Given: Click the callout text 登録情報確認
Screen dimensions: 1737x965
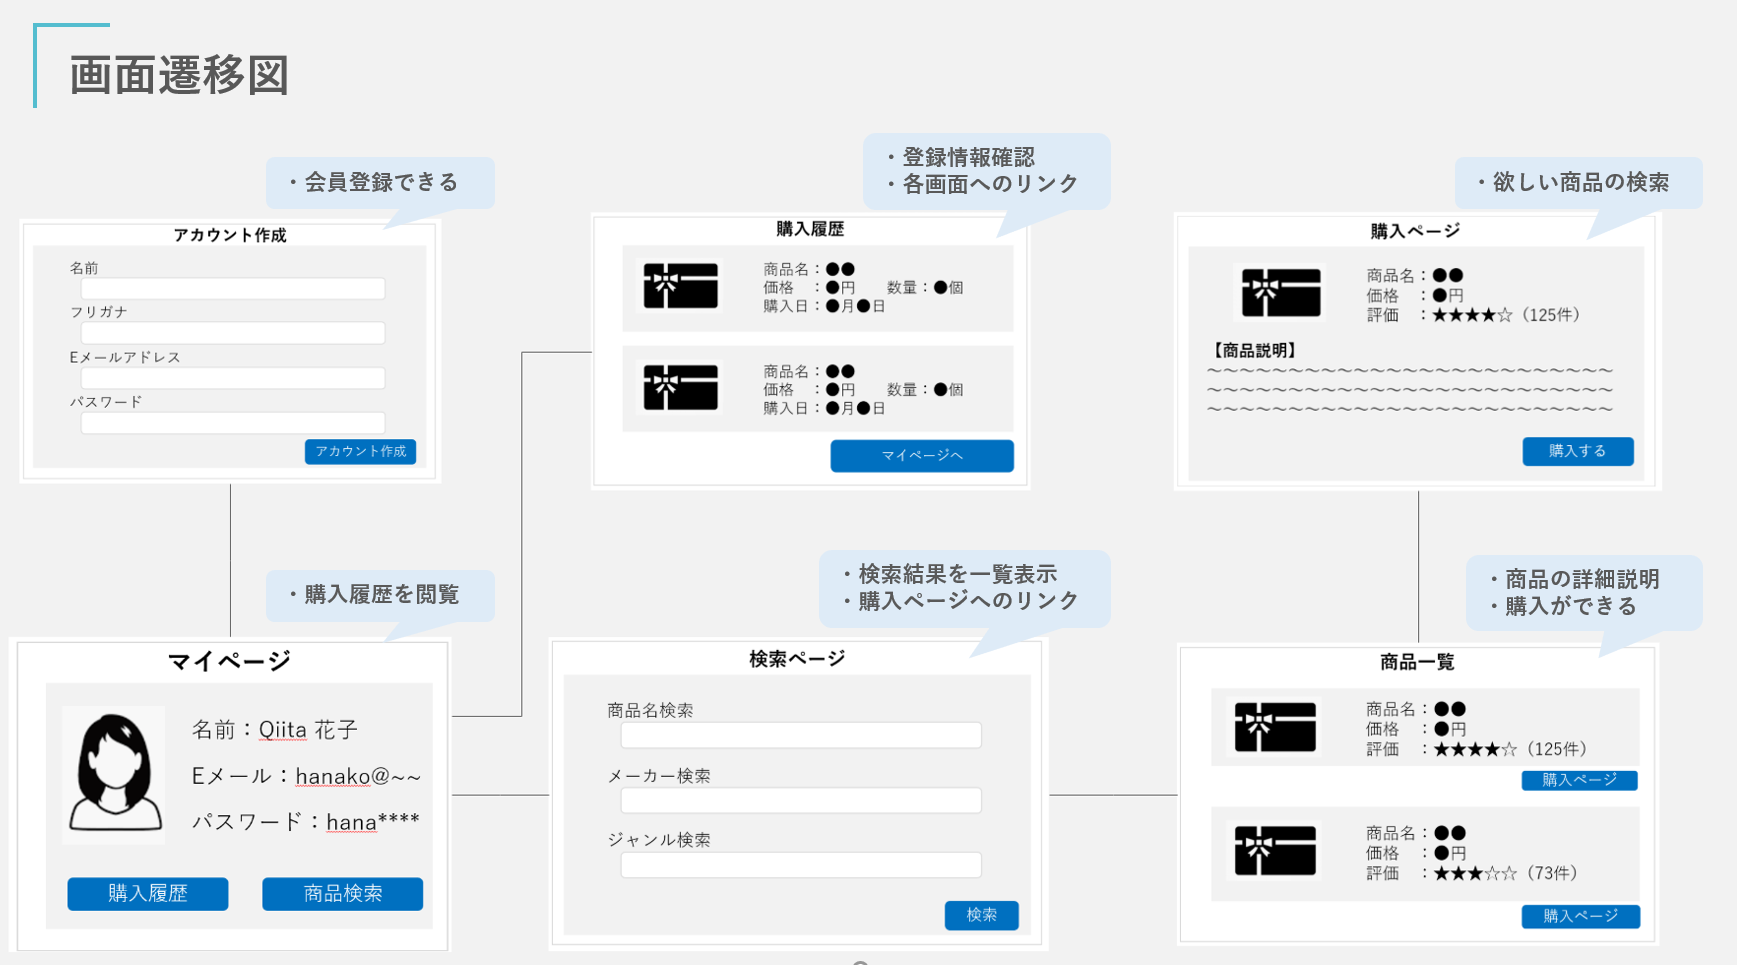Looking at the screenshot, I should click(x=968, y=157).
